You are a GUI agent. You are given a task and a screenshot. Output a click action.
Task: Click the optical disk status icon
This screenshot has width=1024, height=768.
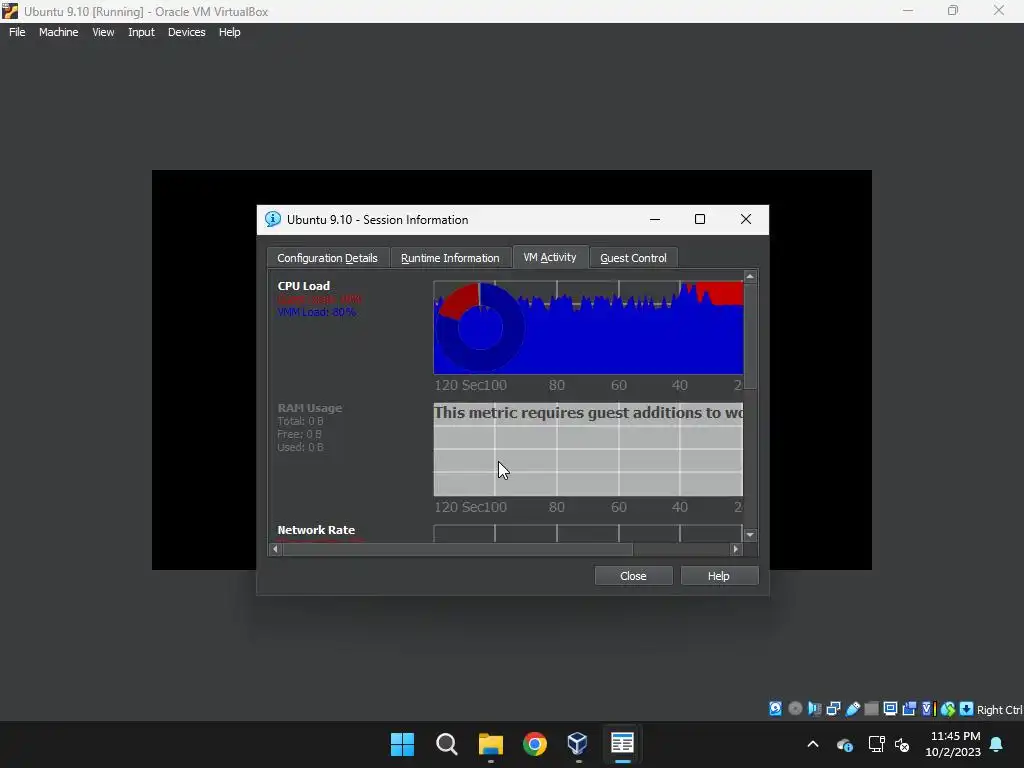795,709
